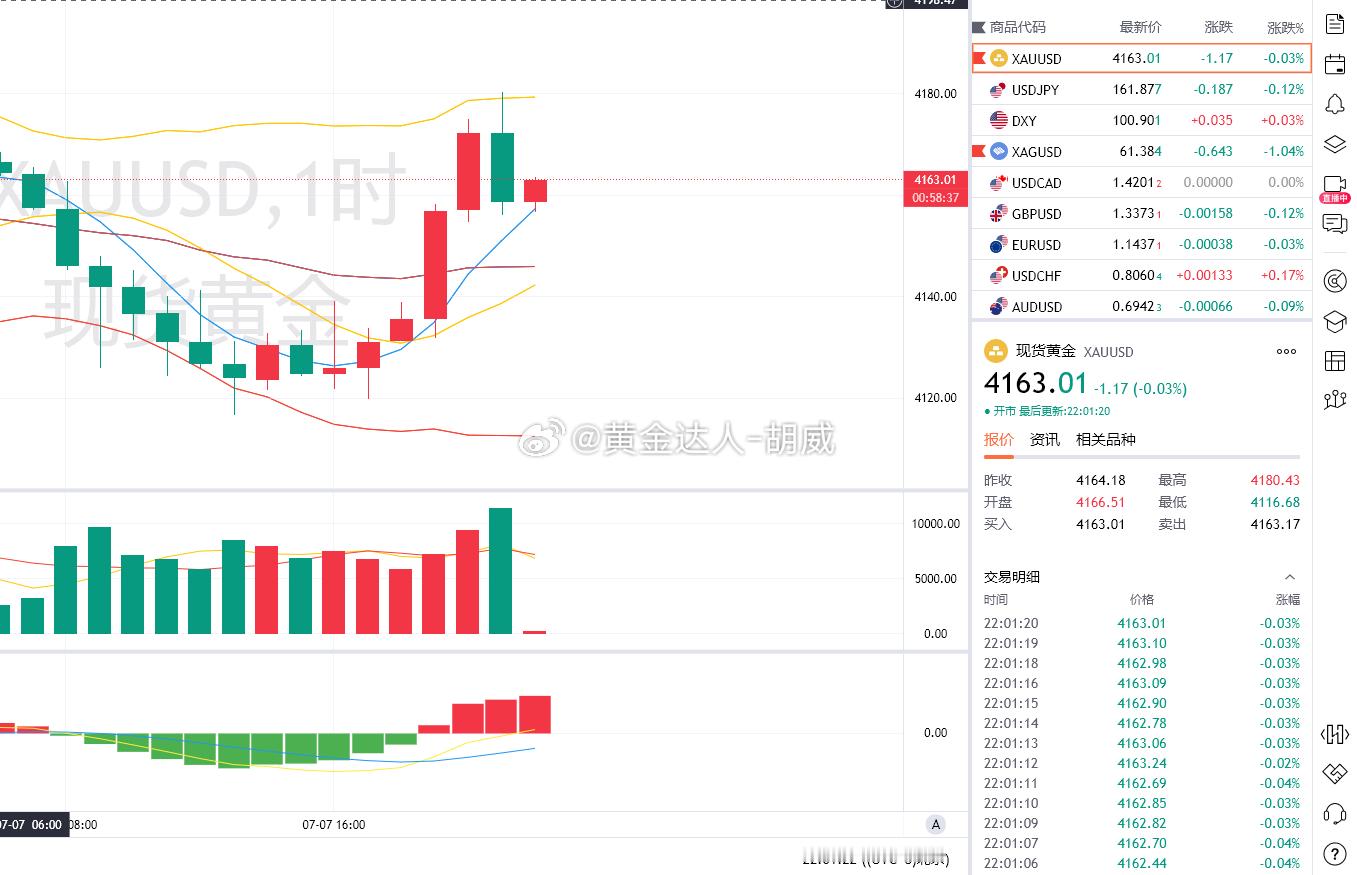Click the map route icon in sidebar
This screenshot has width=1357, height=875.
pyautogui.click(x=1334, y=400)
